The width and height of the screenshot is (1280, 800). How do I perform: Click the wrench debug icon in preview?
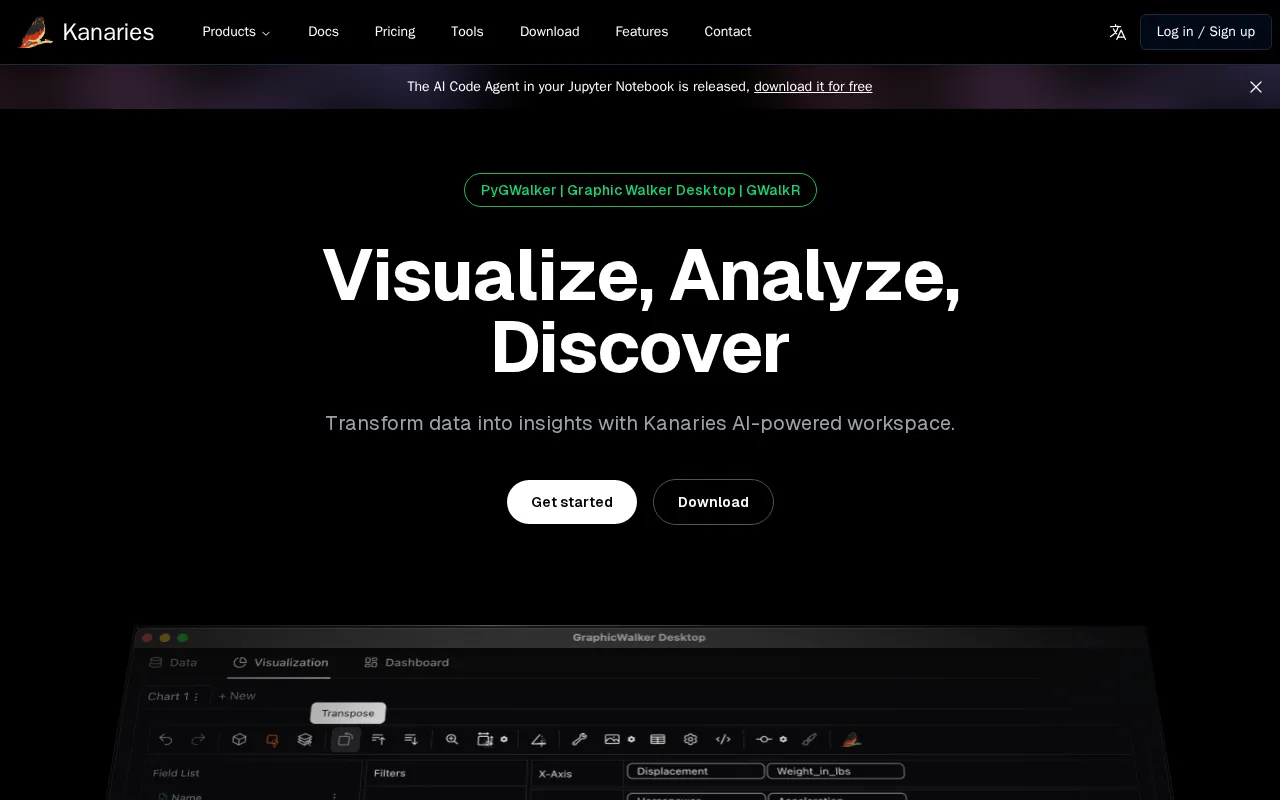point(579,740)
